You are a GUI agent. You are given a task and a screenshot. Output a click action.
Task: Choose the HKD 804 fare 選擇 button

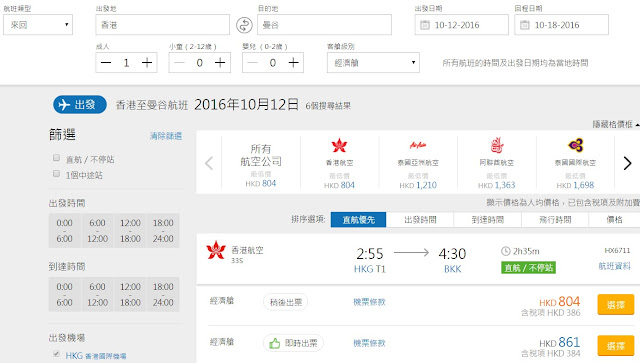click(x=616, y=305)
